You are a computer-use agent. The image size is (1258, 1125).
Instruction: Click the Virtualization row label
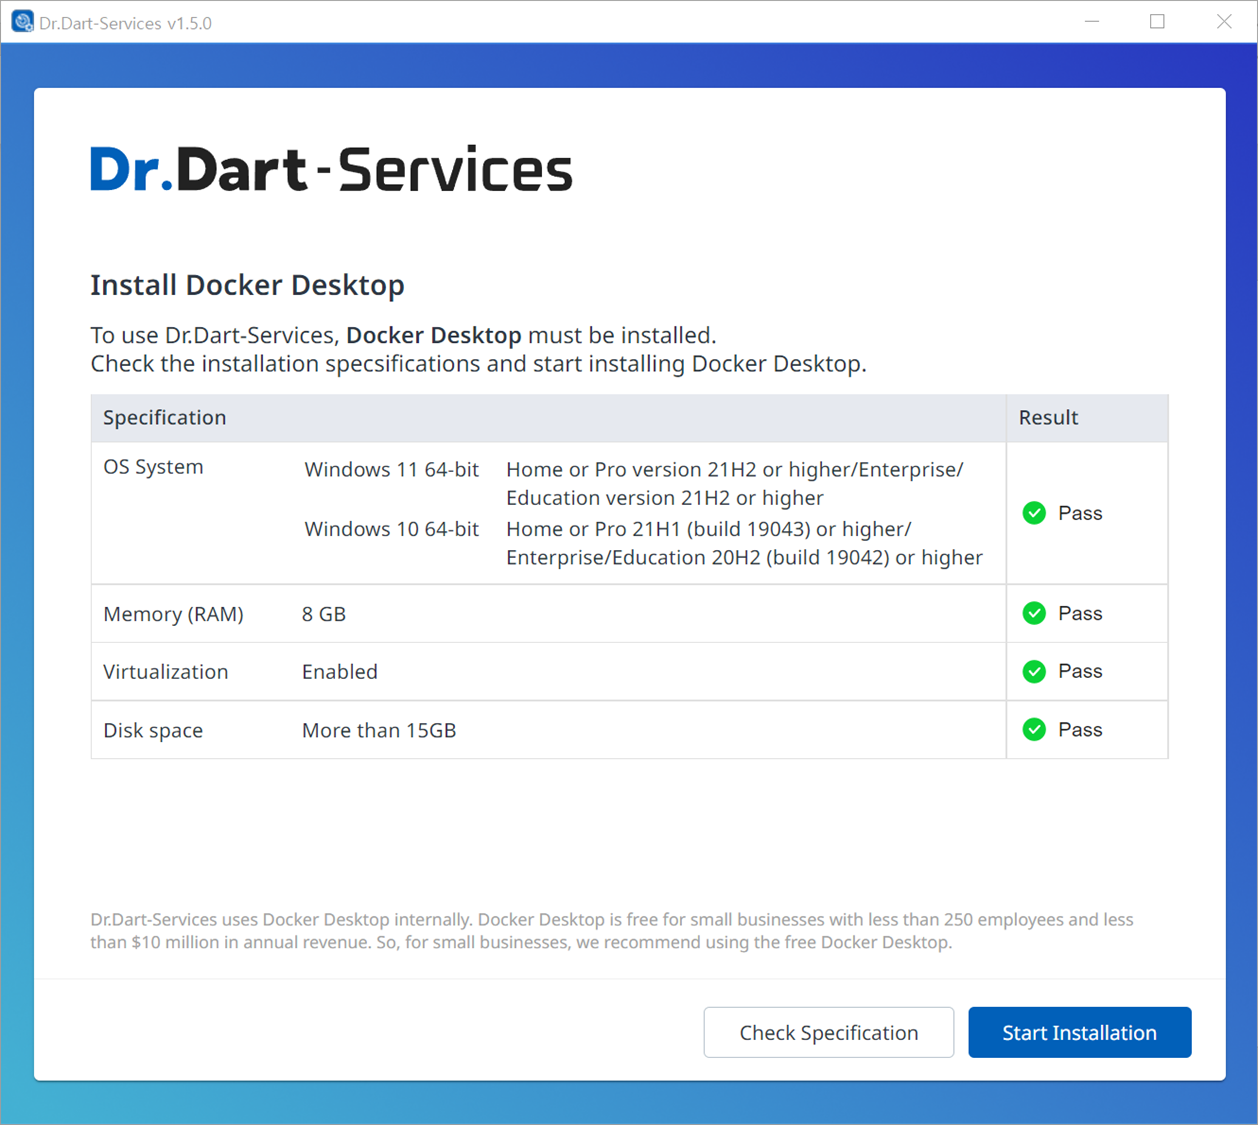pyautogui.click(x=166, y=672)
